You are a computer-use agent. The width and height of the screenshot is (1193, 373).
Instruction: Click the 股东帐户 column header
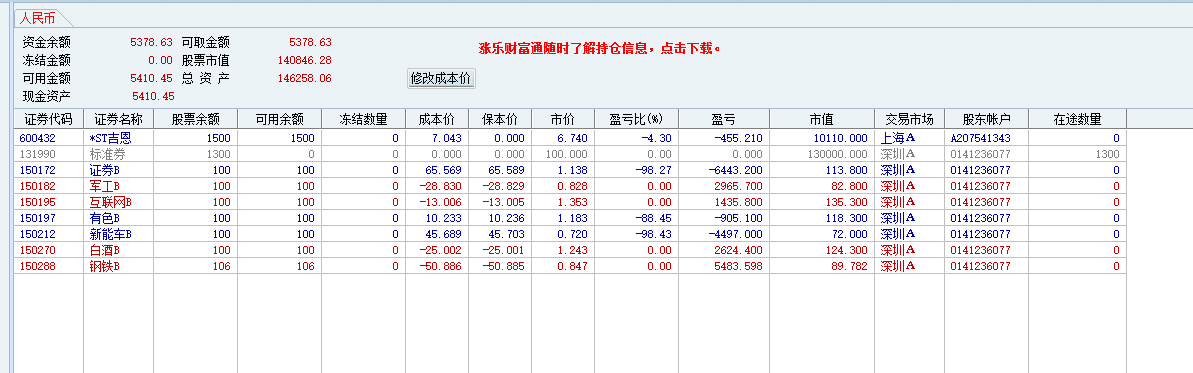[x=987, y=120]
